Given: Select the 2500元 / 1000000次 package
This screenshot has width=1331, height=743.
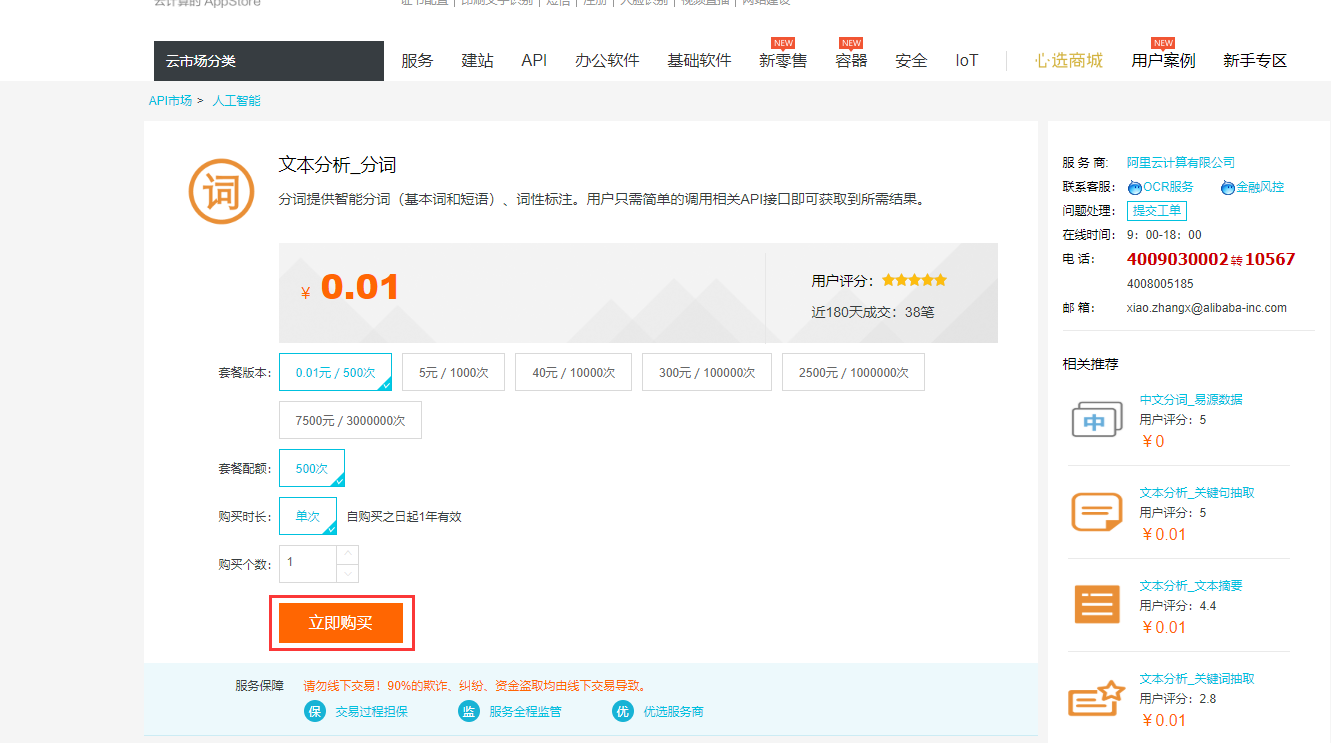Looking at the screenshot, I should pyautogui.click(x=853, y=372).
